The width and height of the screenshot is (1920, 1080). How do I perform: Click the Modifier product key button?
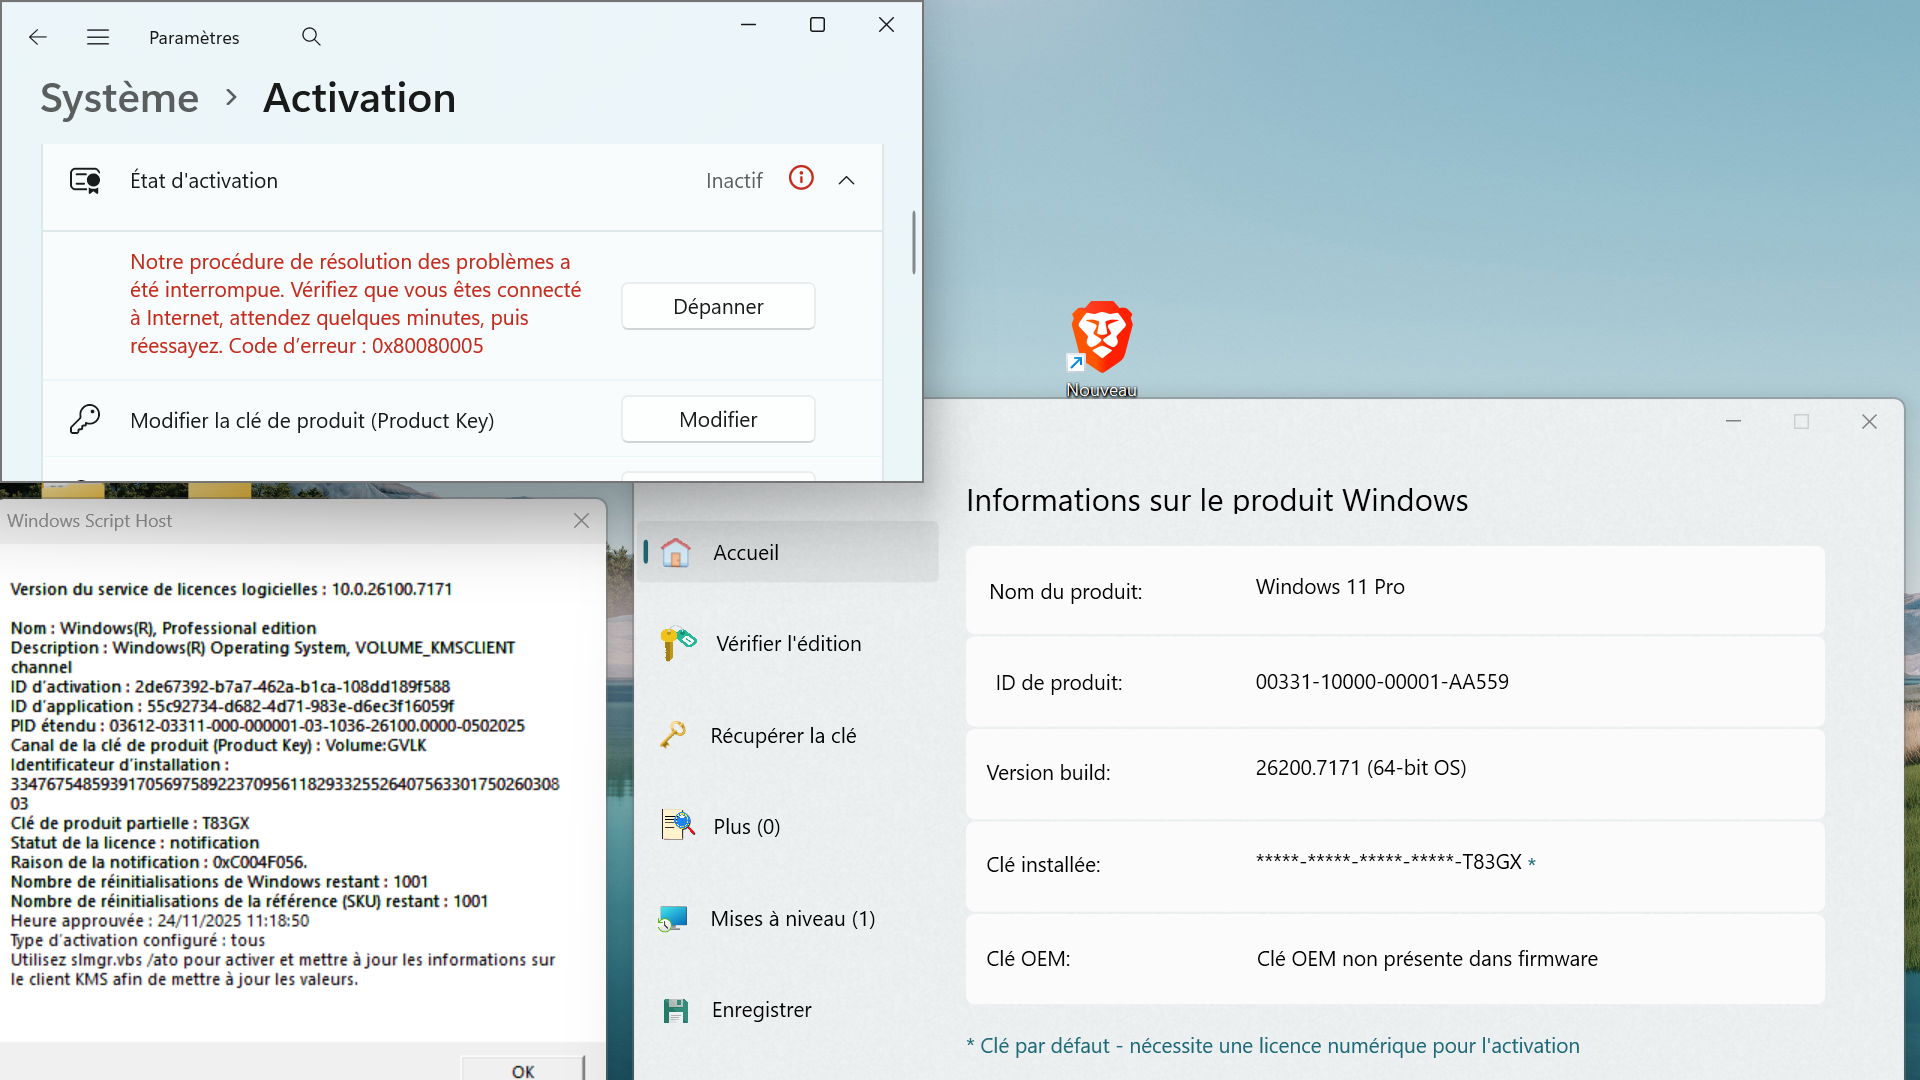718,419
